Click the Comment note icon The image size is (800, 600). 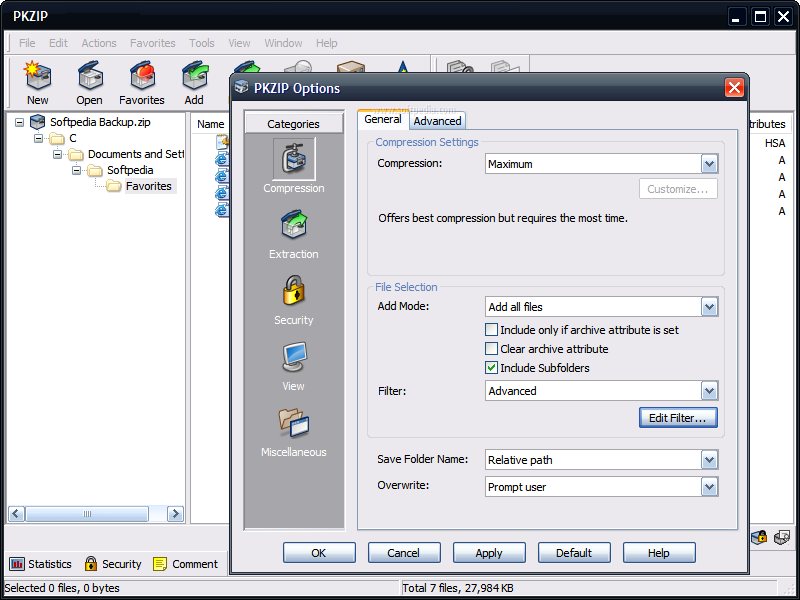[160, 564]
